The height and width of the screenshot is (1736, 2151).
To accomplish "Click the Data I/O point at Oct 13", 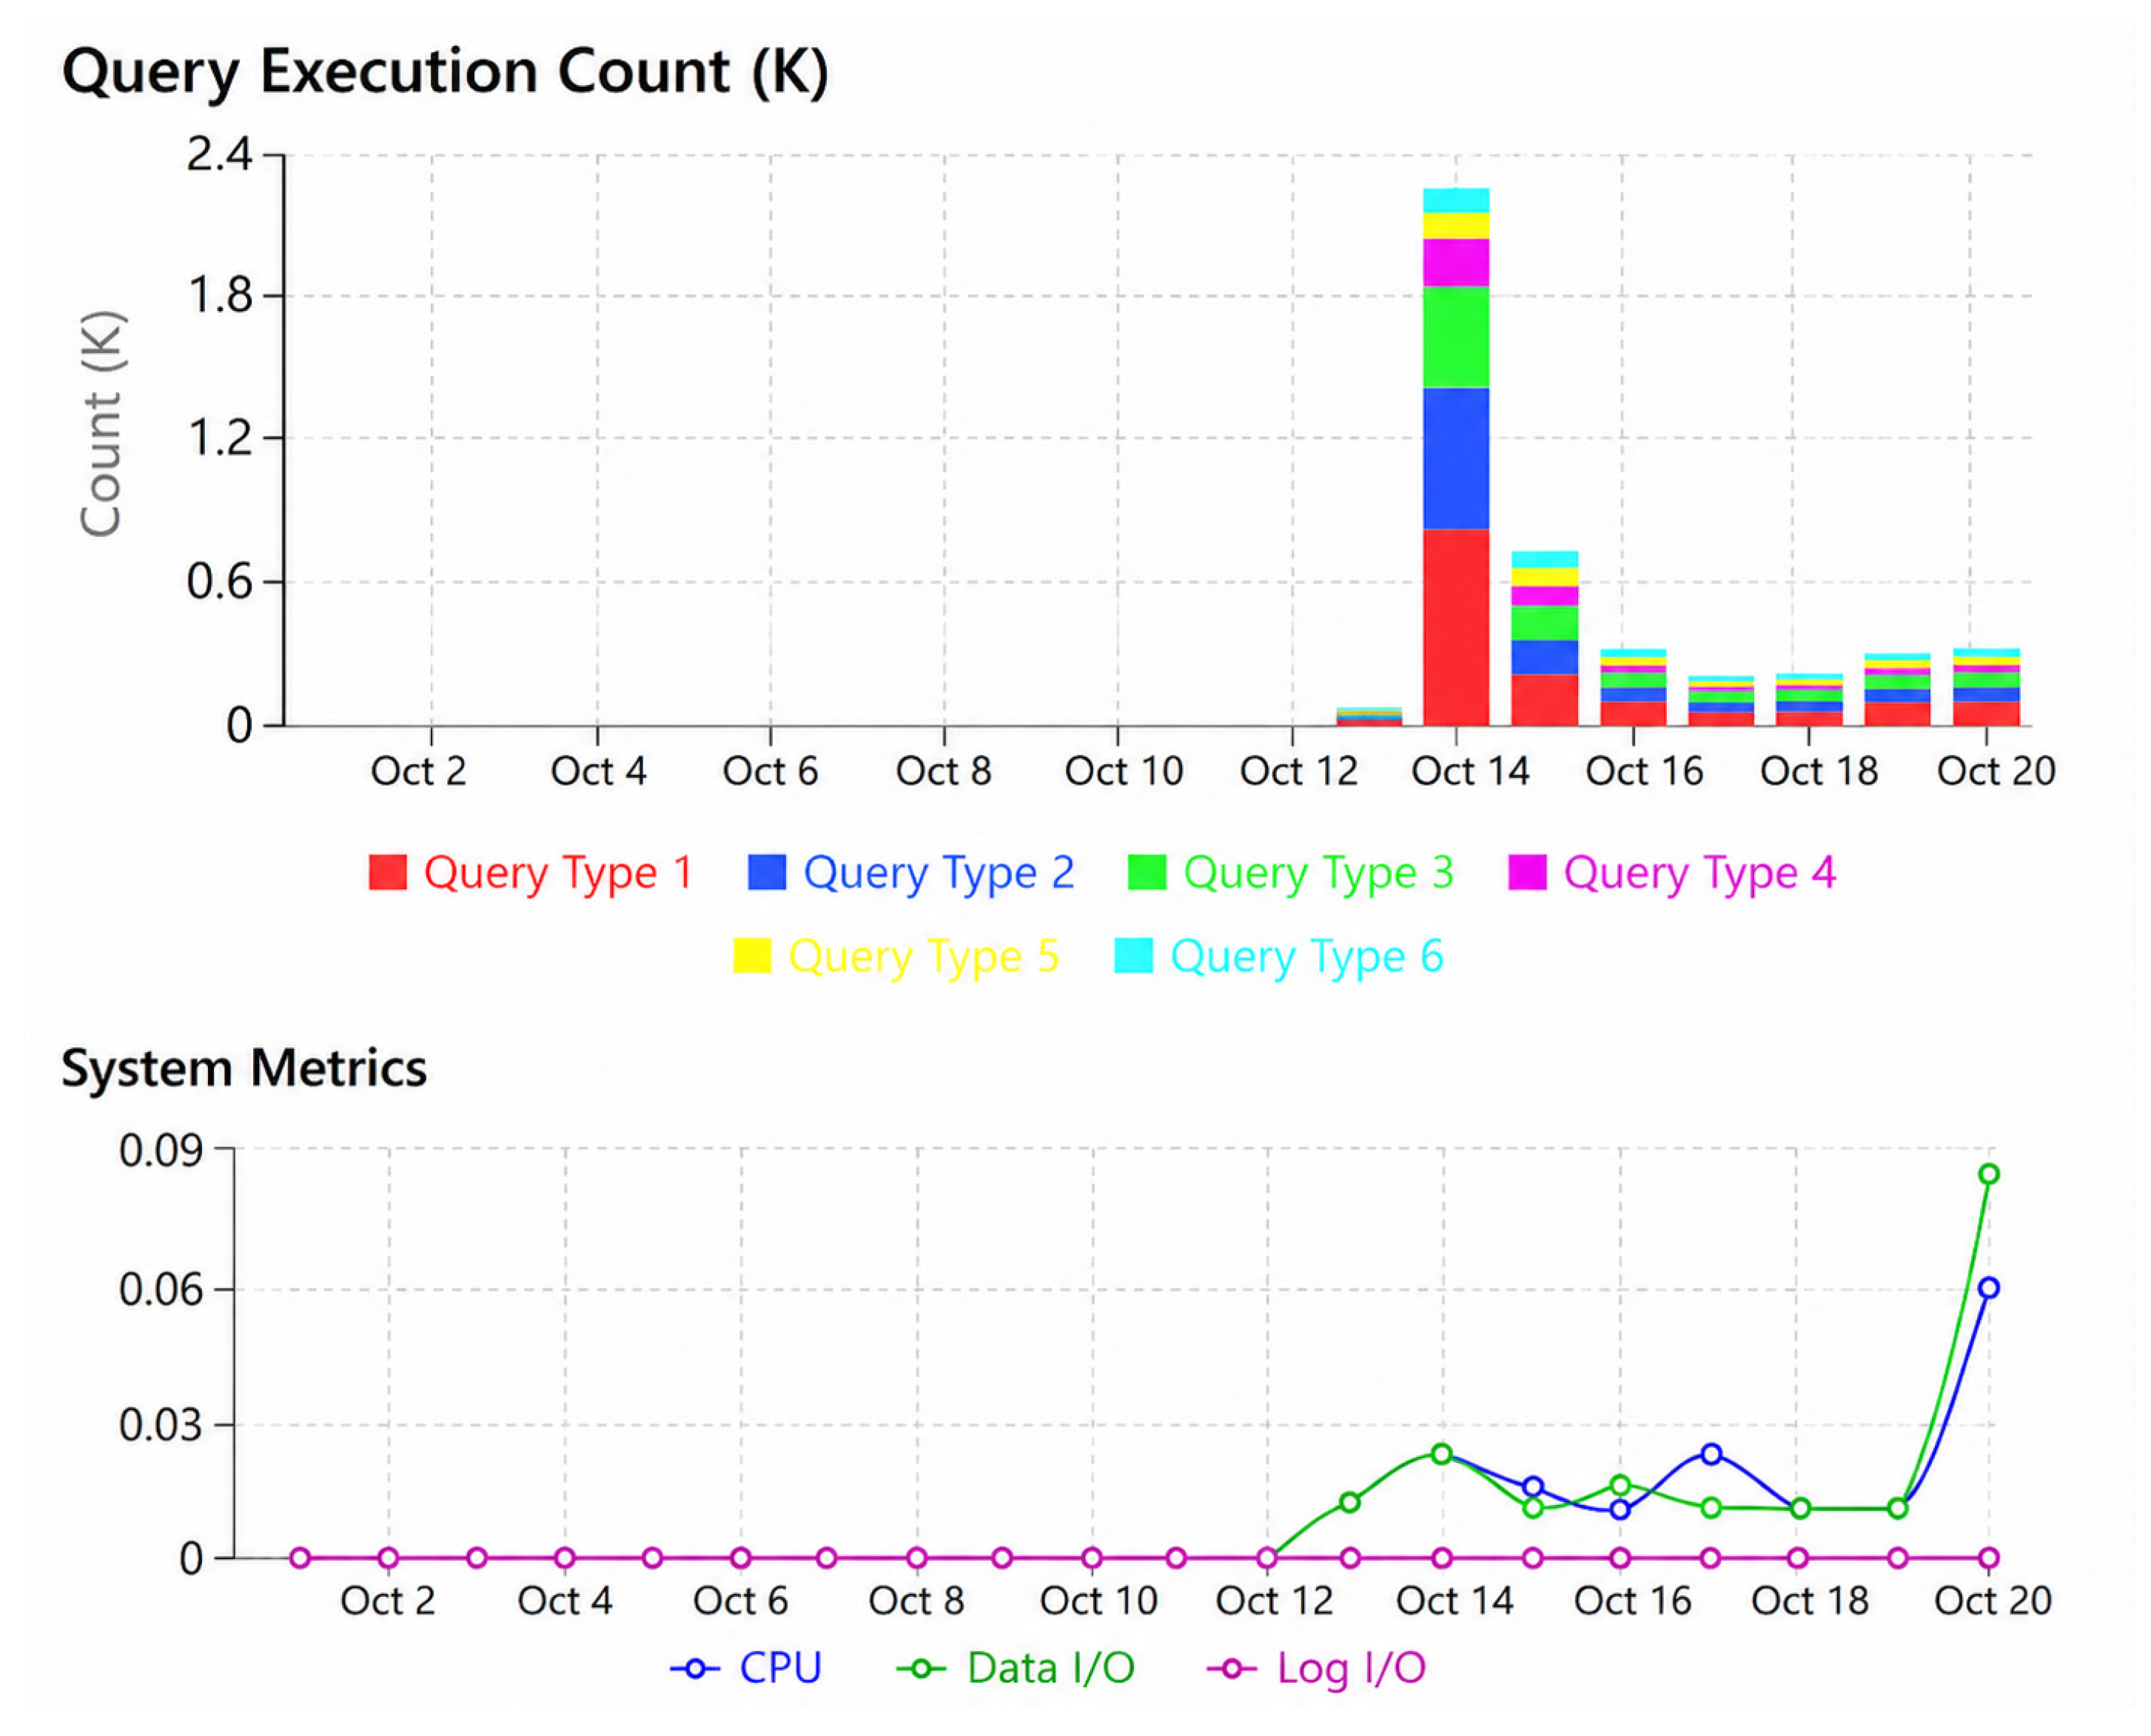I will point(1350,1503).
